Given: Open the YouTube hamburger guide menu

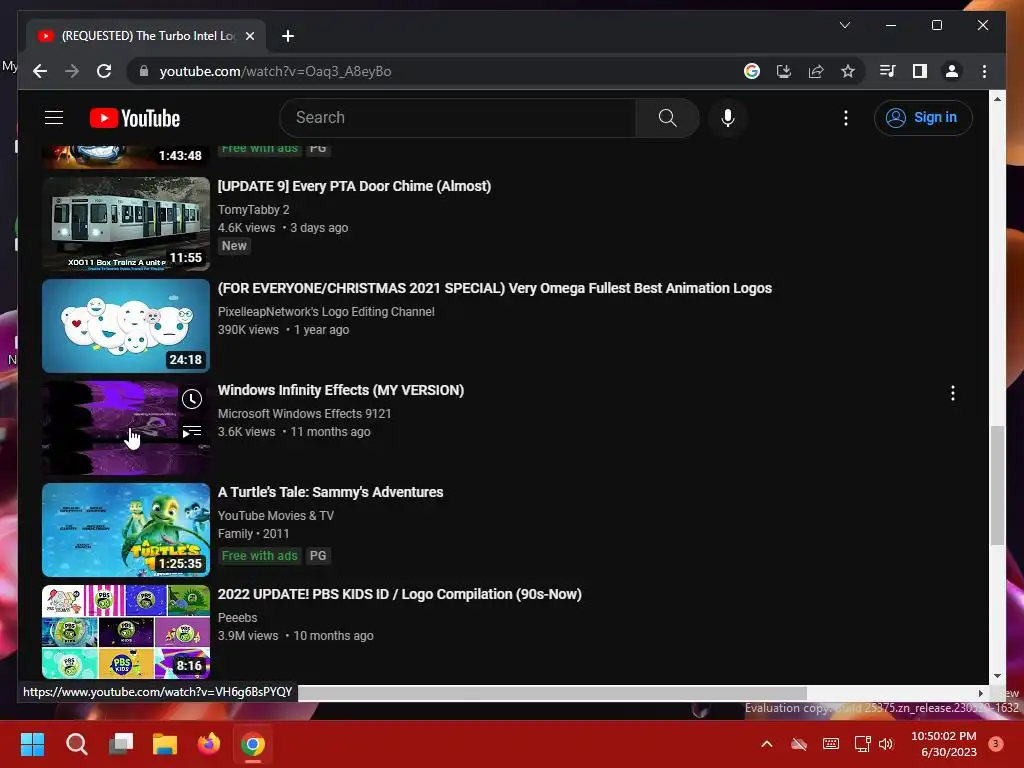Looking at the screenshot, I should point(54,118).
